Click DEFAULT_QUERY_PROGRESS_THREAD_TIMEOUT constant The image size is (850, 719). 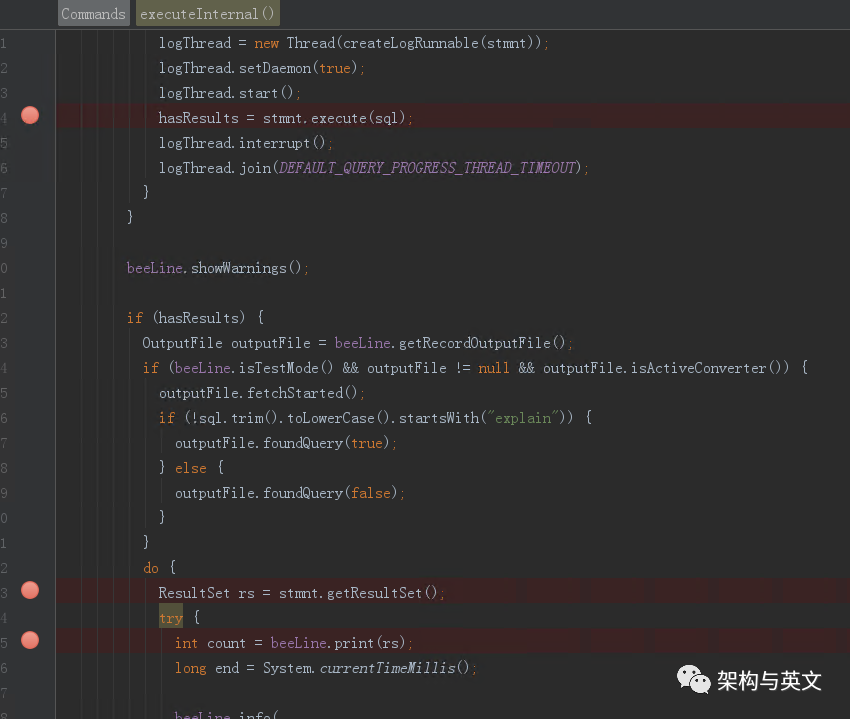tap(427, 168)
